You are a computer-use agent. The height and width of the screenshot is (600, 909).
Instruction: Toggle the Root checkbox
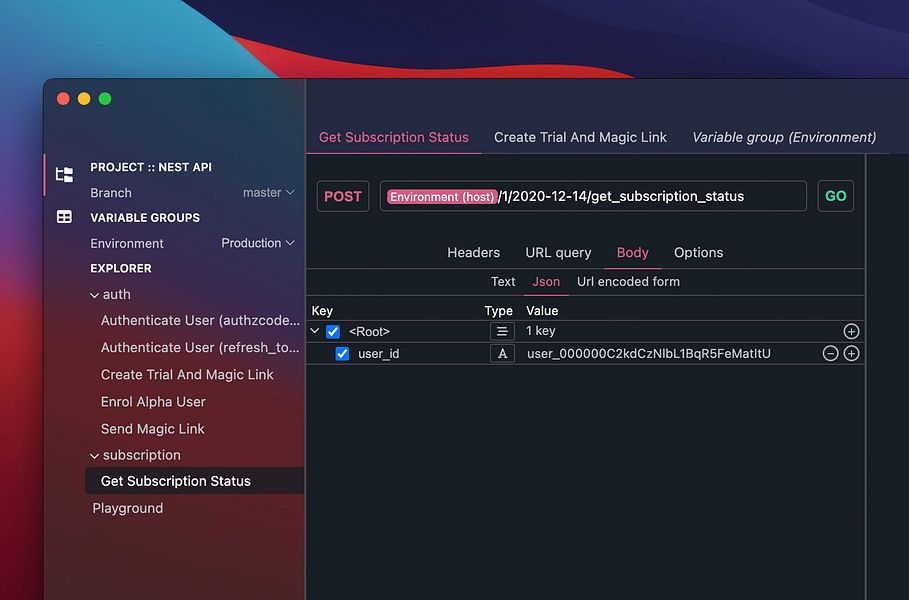pos(333,332)
